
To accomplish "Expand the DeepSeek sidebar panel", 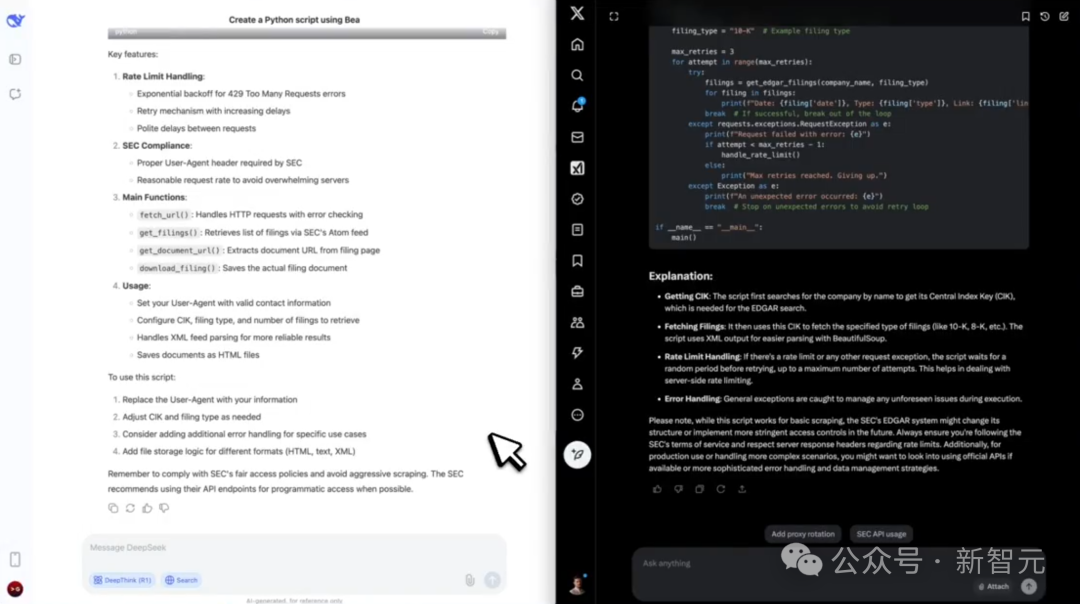I will click(x=15, y=59).
